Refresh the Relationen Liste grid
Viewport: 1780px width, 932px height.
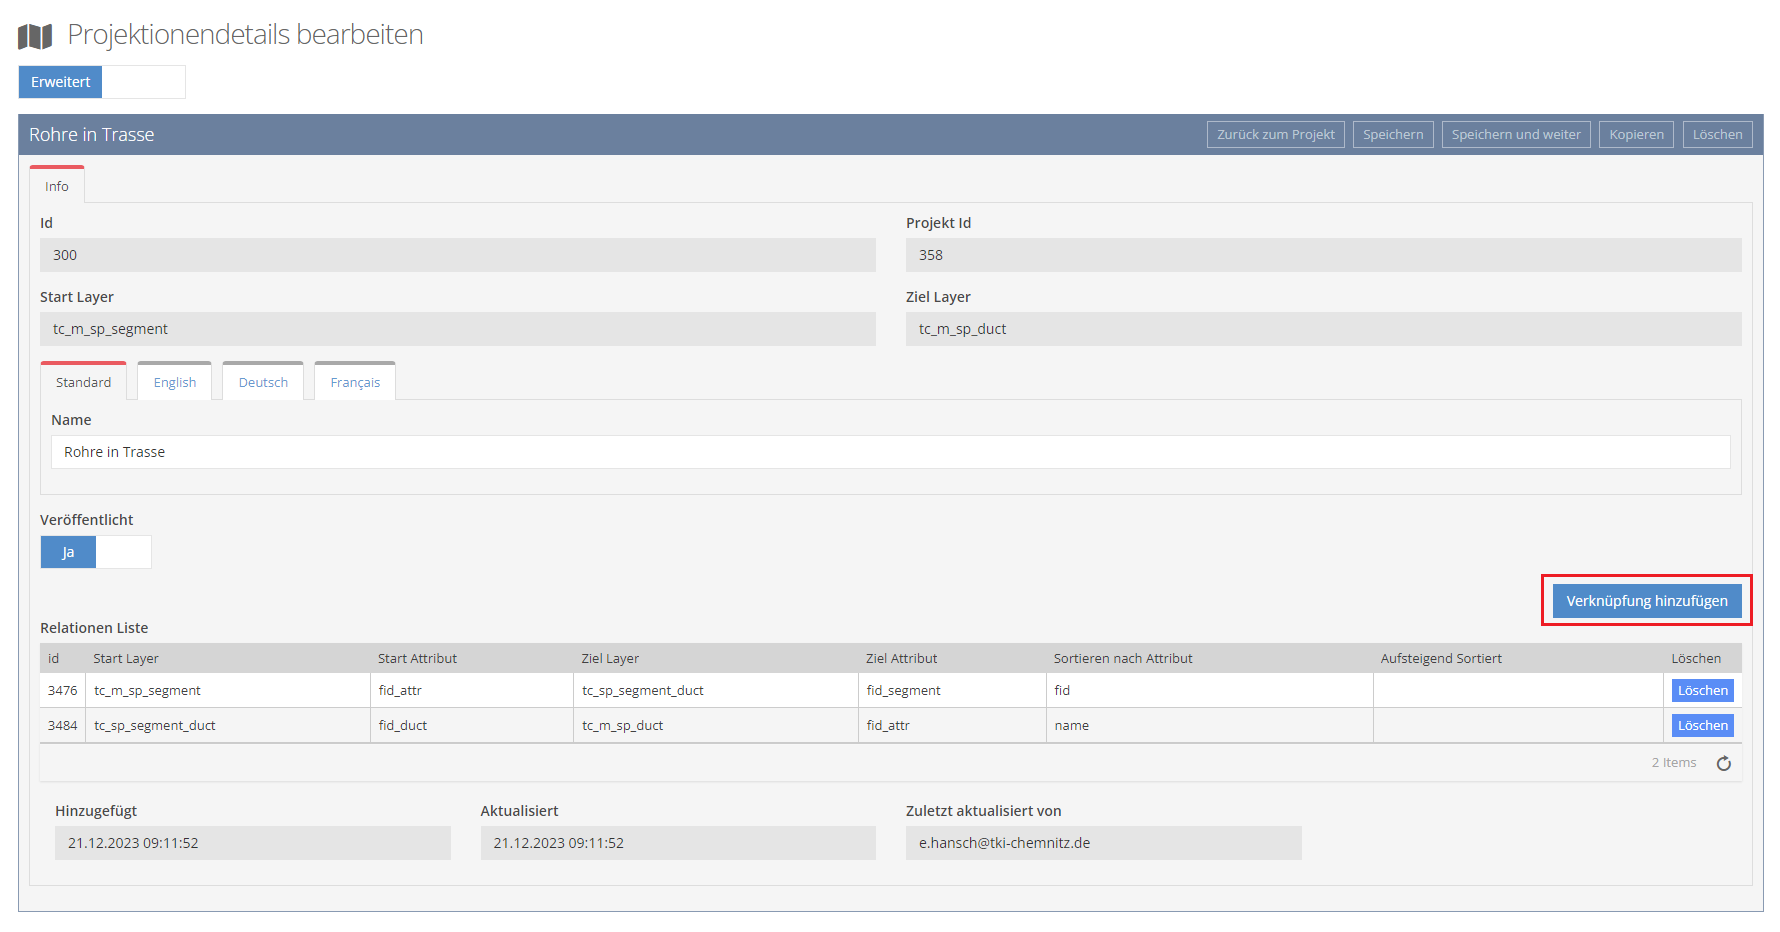point(1723,764)
